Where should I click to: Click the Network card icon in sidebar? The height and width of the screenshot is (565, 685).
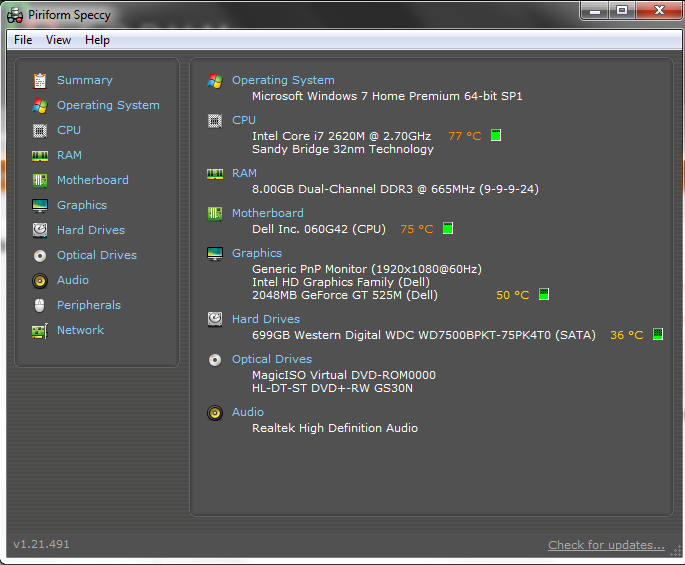40,331
